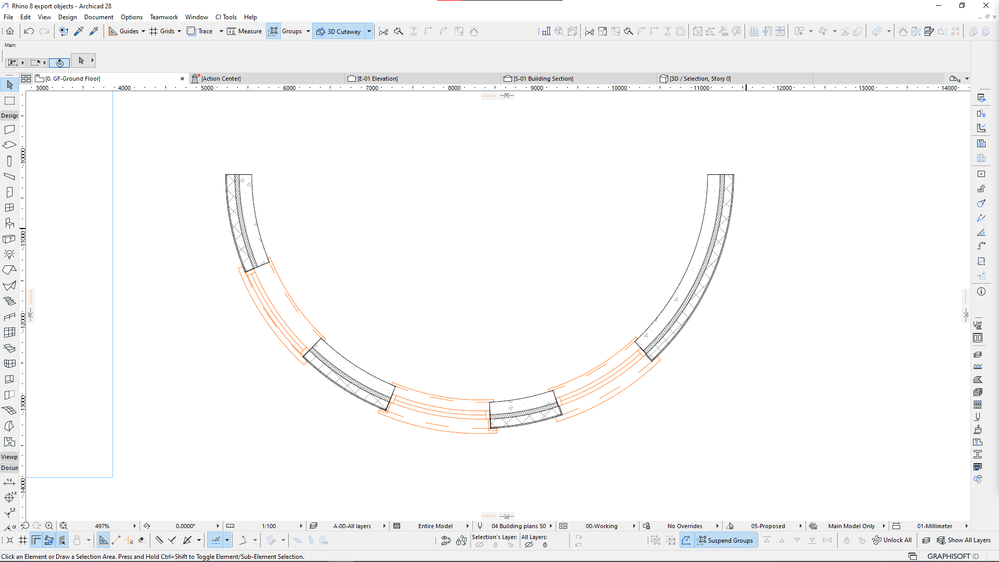
Task: Open the 1:100 scale flyout
Action: tap(301, 526)
